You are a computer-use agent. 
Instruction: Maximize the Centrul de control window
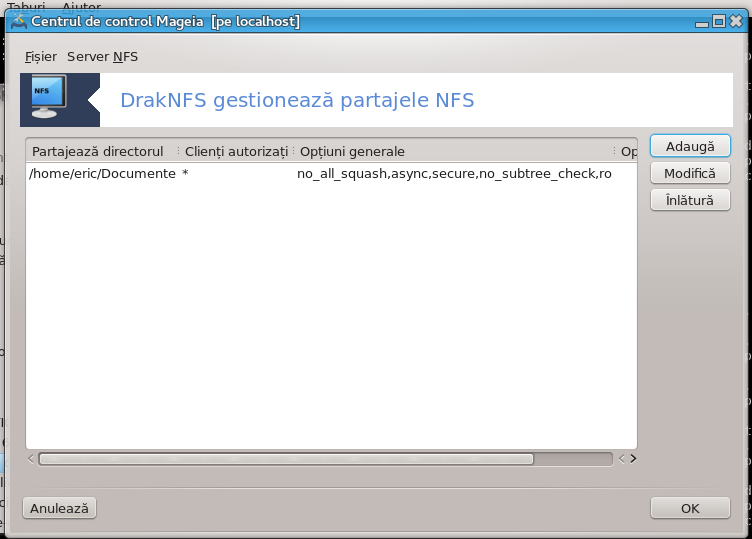[718, 21]
